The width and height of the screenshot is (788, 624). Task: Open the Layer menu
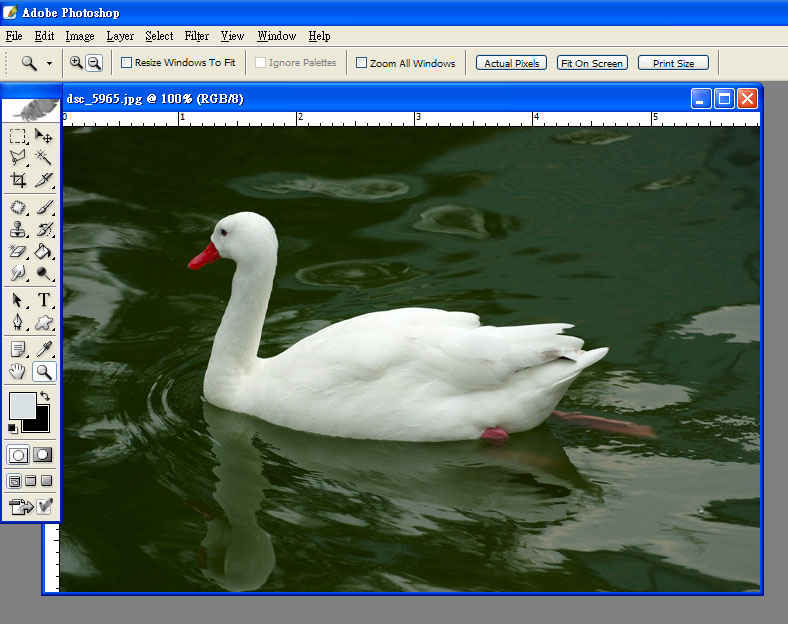120,36
